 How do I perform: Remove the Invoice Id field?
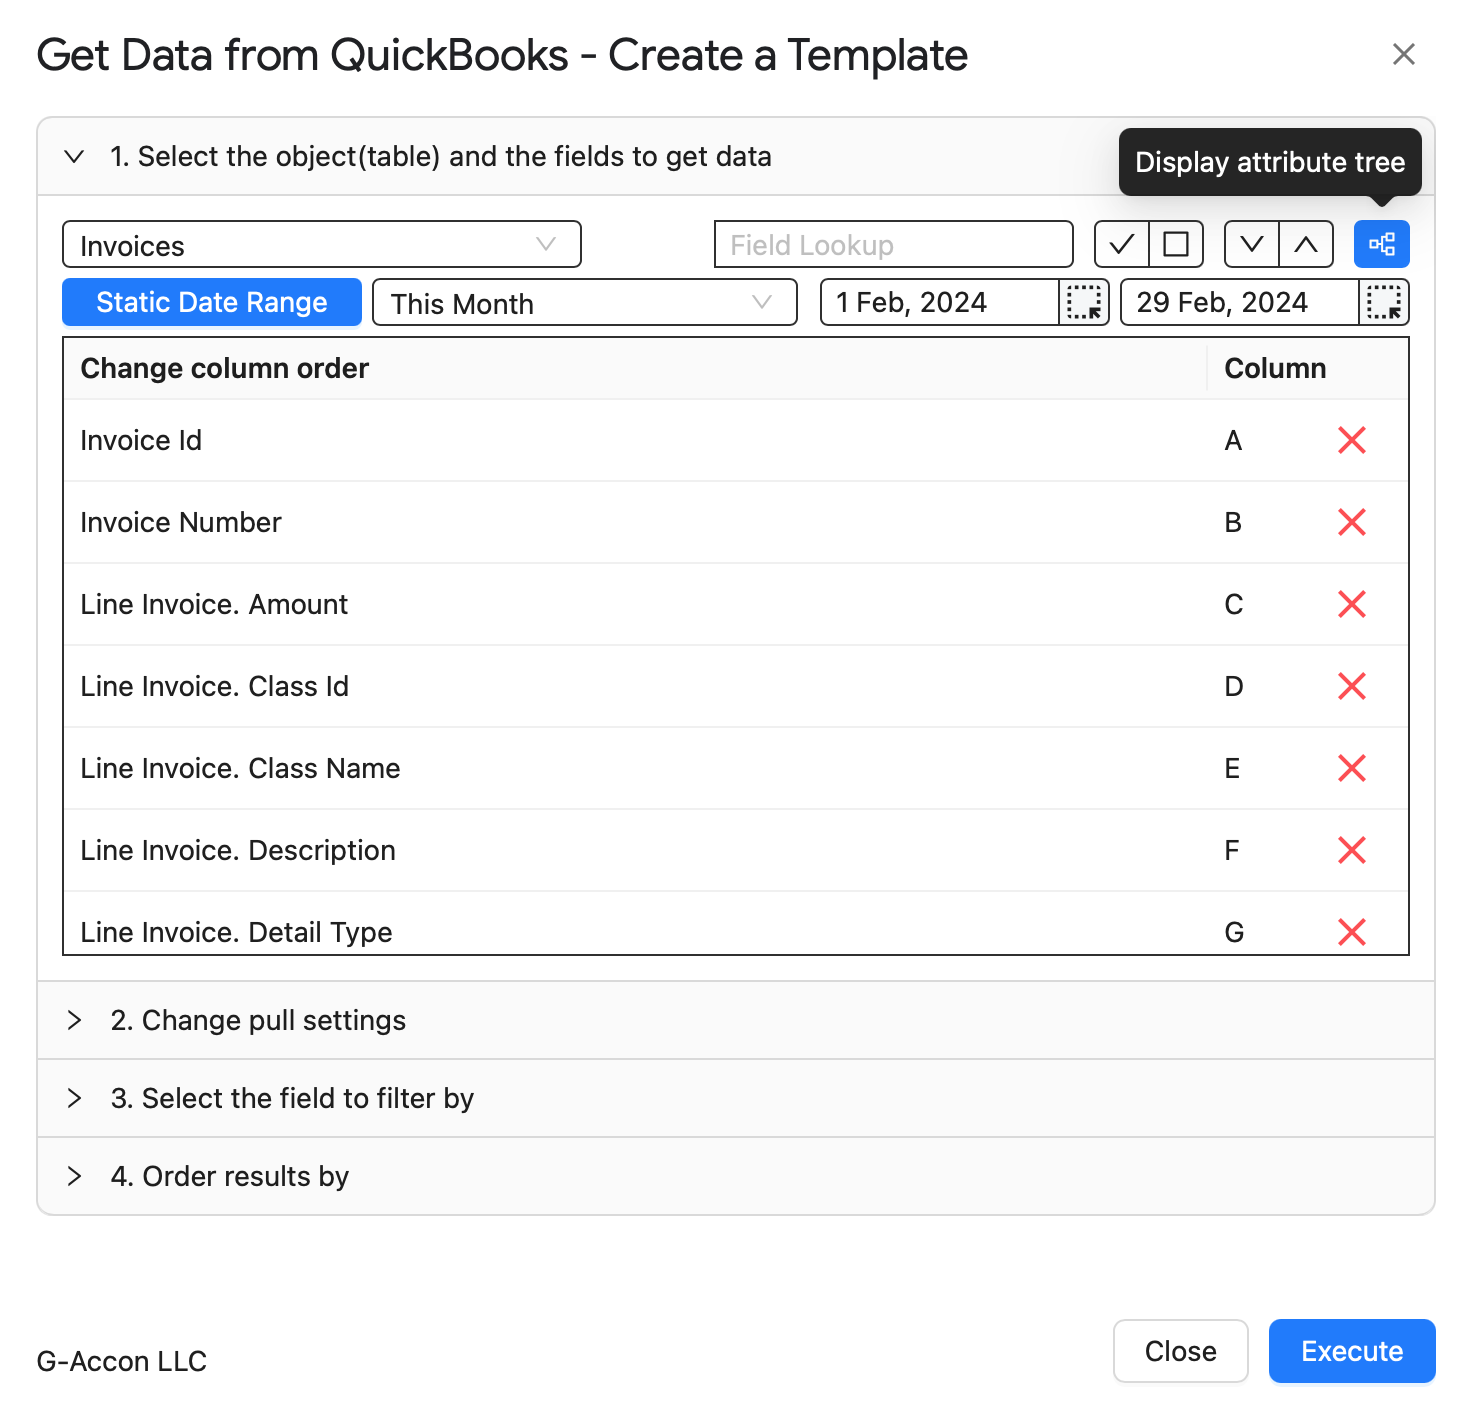pyautogui.click(x=1351, y=440)
